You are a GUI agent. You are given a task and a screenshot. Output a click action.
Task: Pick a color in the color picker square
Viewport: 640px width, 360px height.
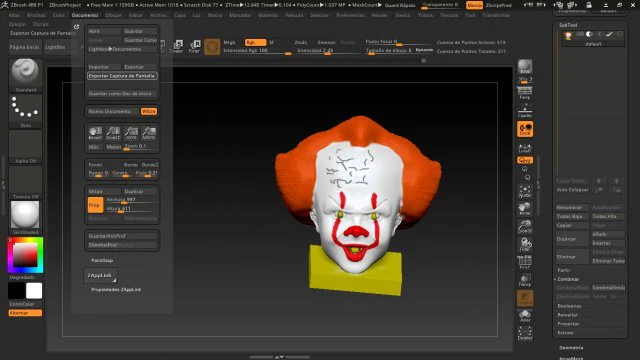[x=25, y=255]
